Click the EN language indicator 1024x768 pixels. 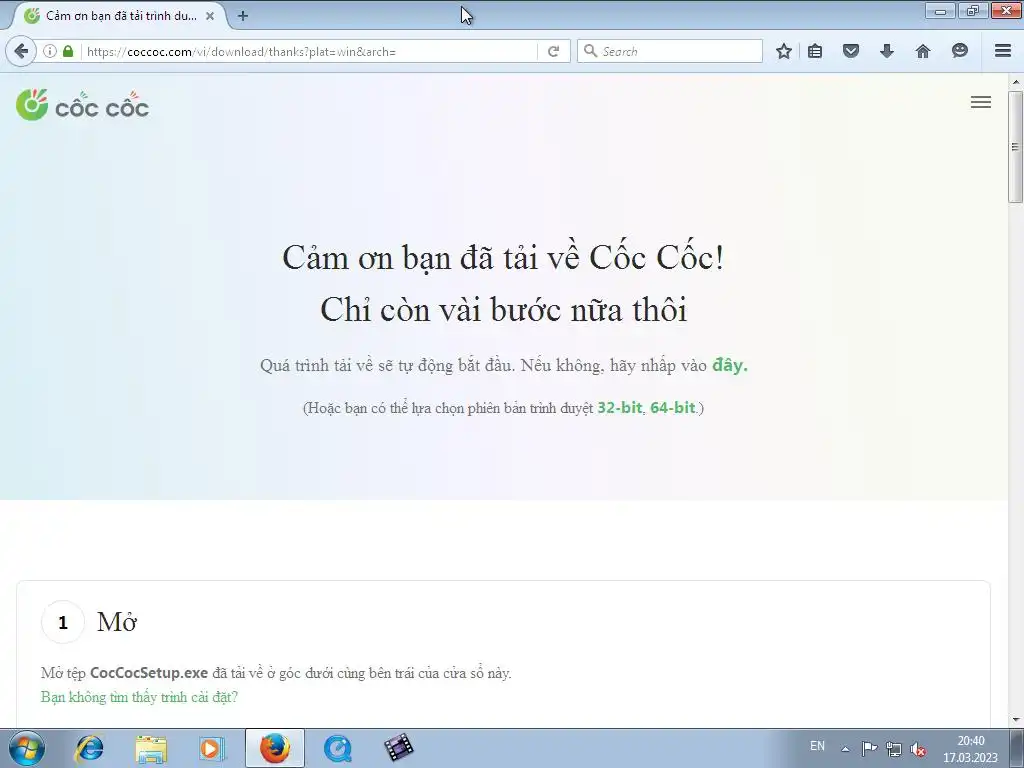click(x=817, y=746)
